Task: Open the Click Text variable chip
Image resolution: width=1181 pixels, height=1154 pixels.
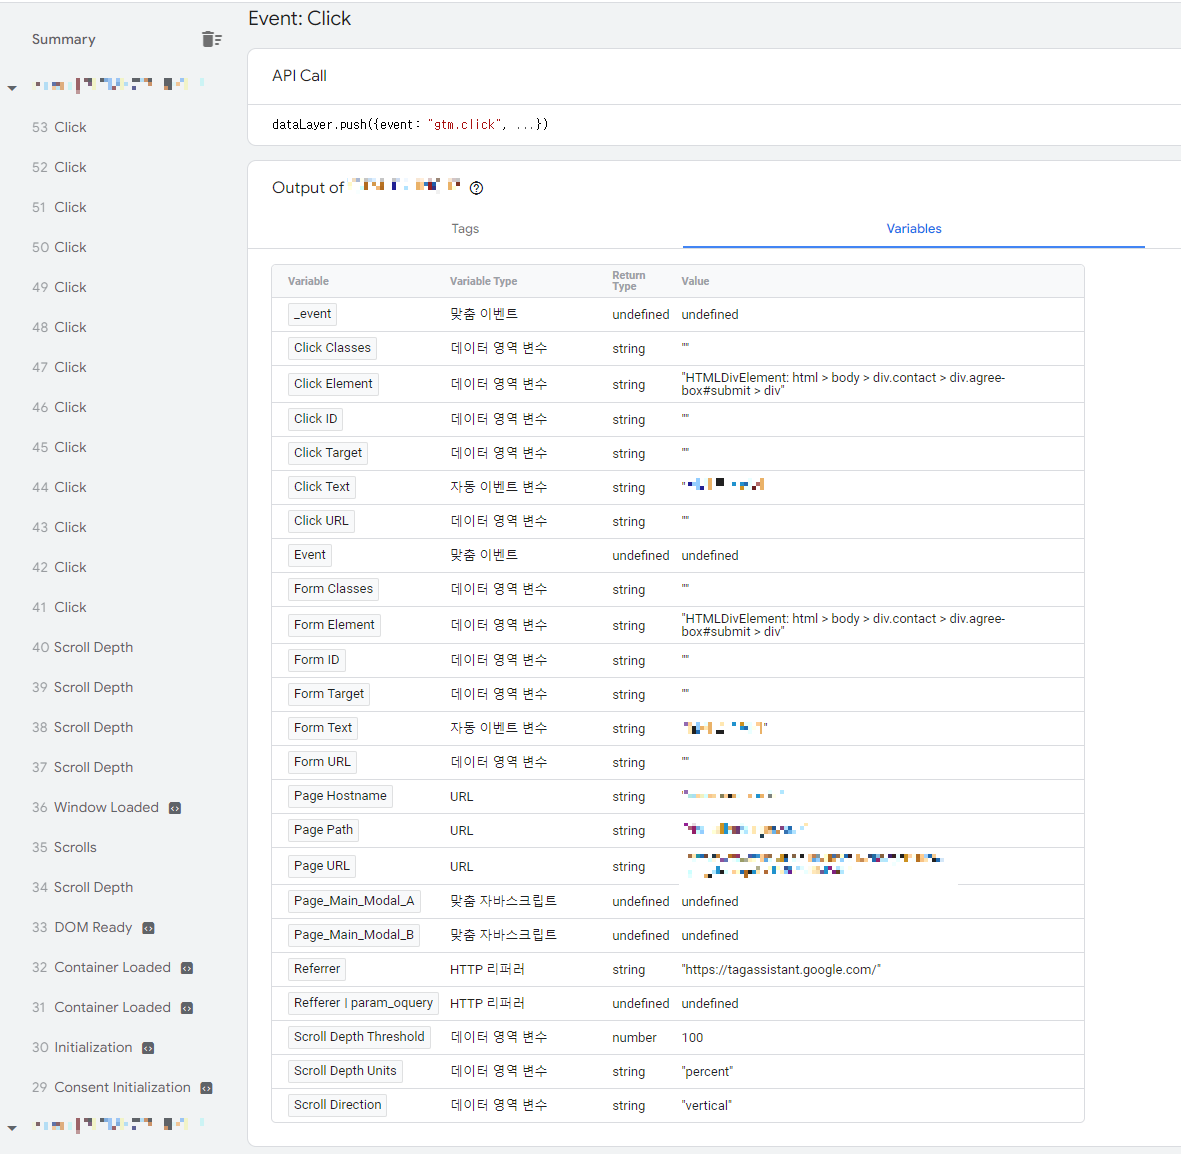Action: [x=322, y=487]
